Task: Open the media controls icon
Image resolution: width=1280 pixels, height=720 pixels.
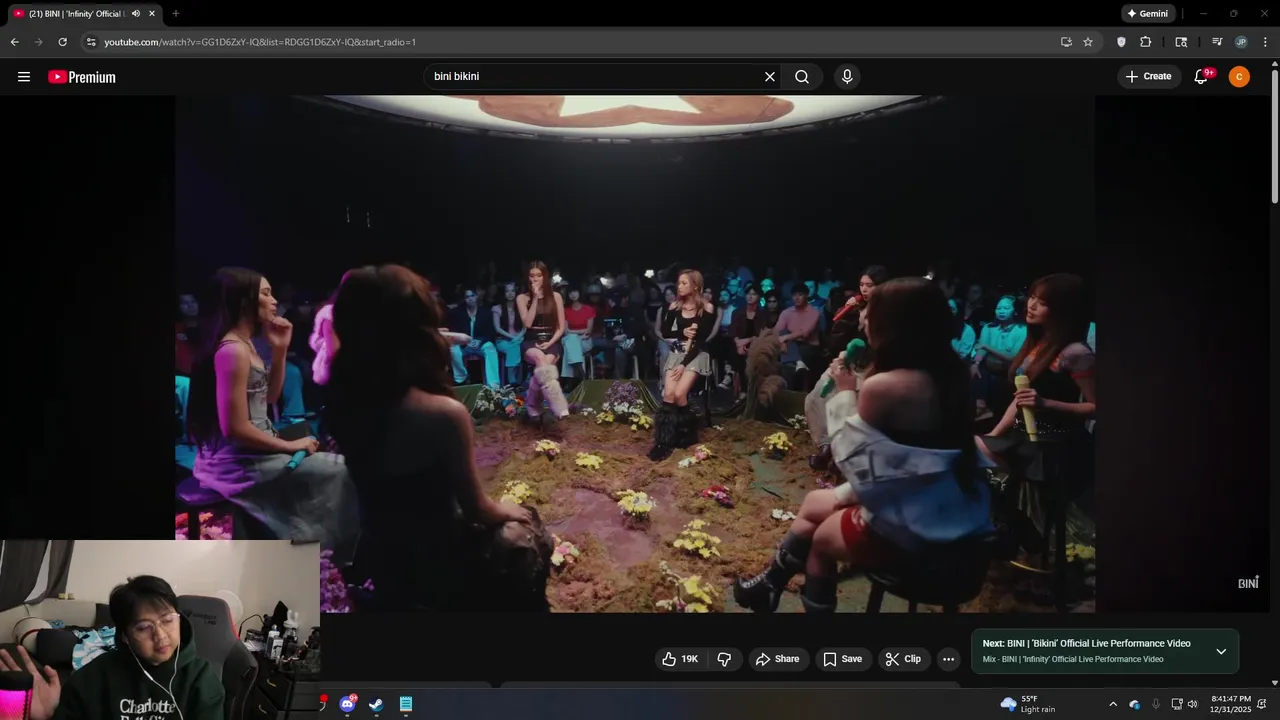Action: [1217, 42]
